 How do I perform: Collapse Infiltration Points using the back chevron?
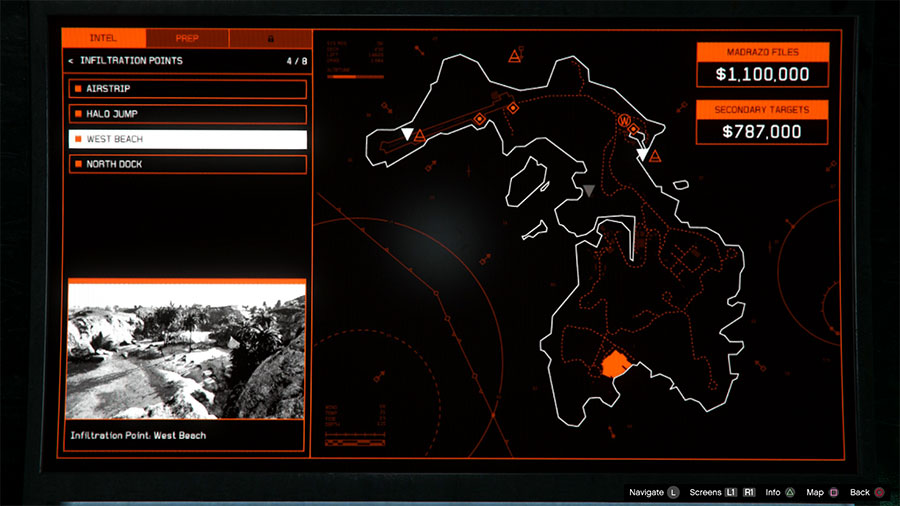click(x=70, y=62)
